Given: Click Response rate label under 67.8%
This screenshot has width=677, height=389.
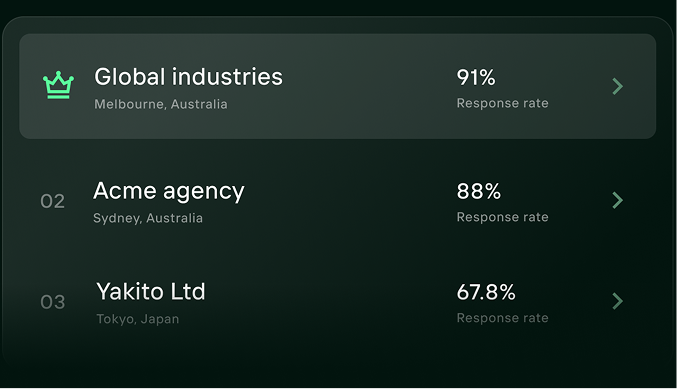Looking at the screenshot, I should pos(503,318).
